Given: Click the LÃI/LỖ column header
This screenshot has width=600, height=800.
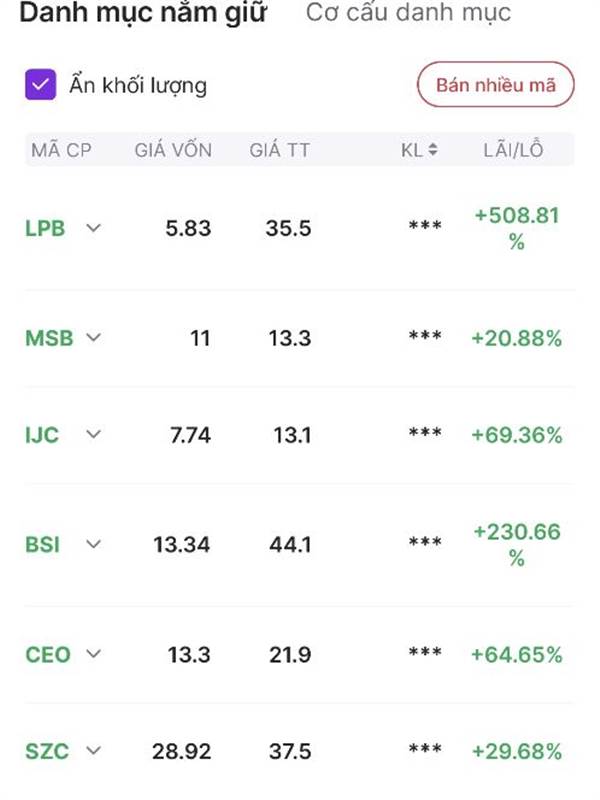Looking at the screenshot, I should 513,150.
